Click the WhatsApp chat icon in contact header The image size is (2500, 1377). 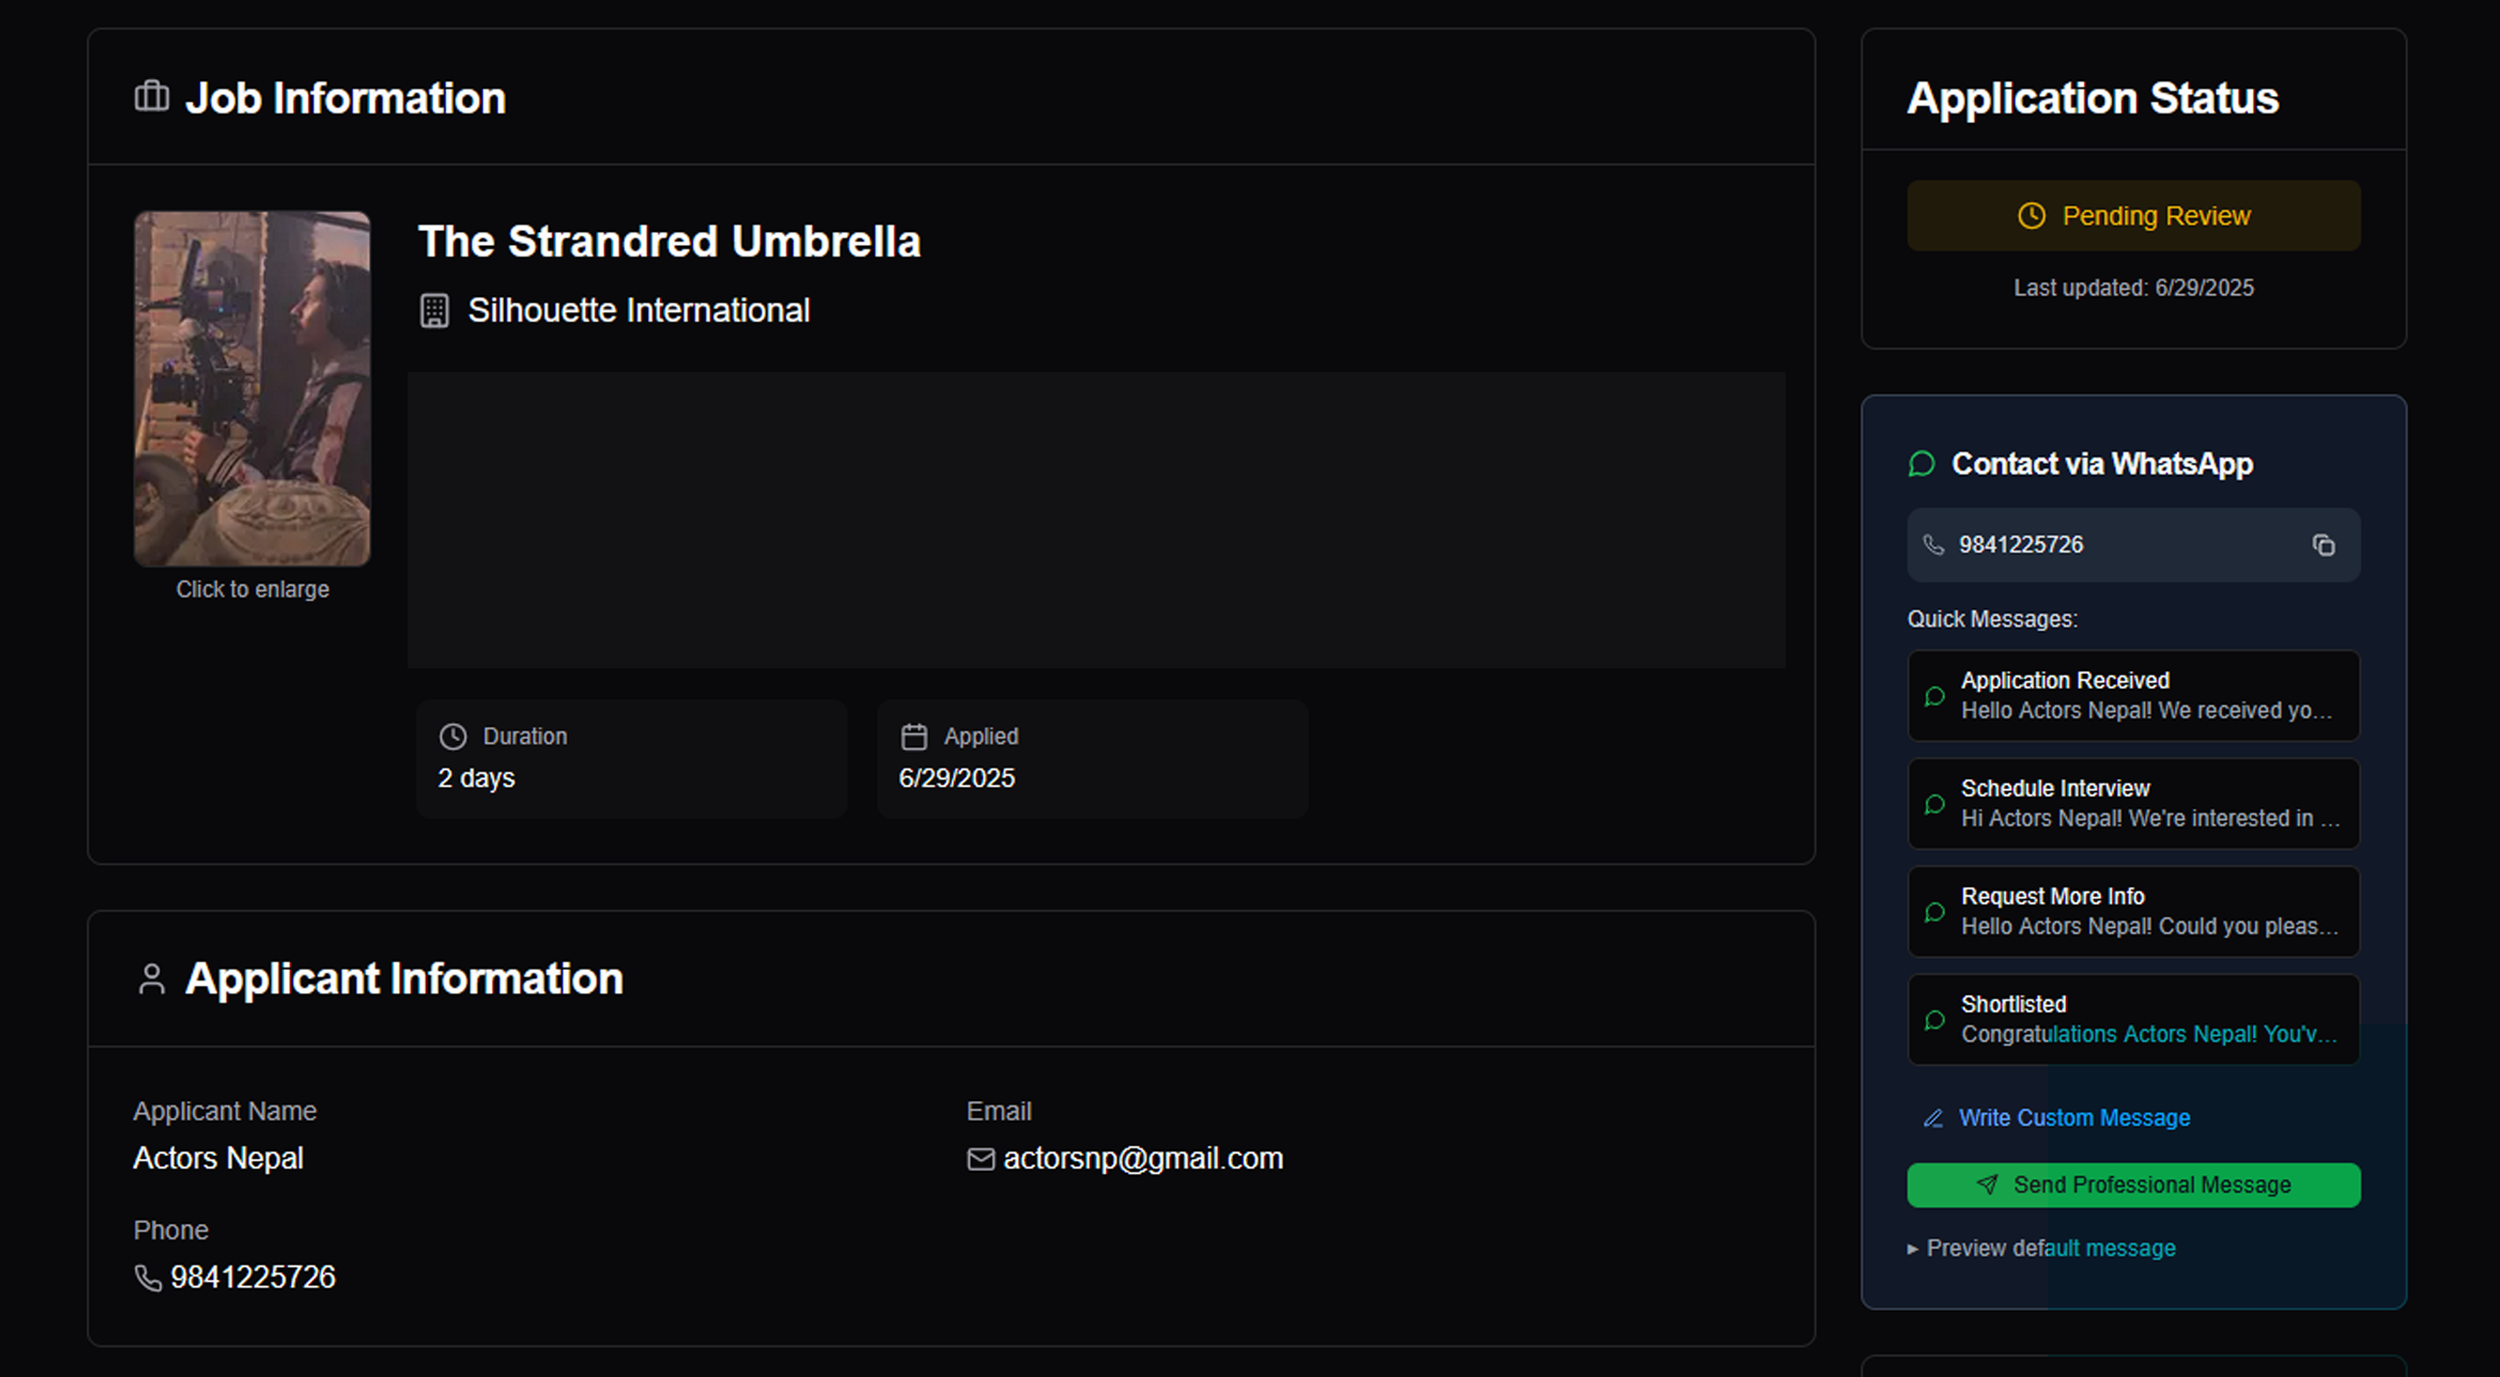point(1921,464)
